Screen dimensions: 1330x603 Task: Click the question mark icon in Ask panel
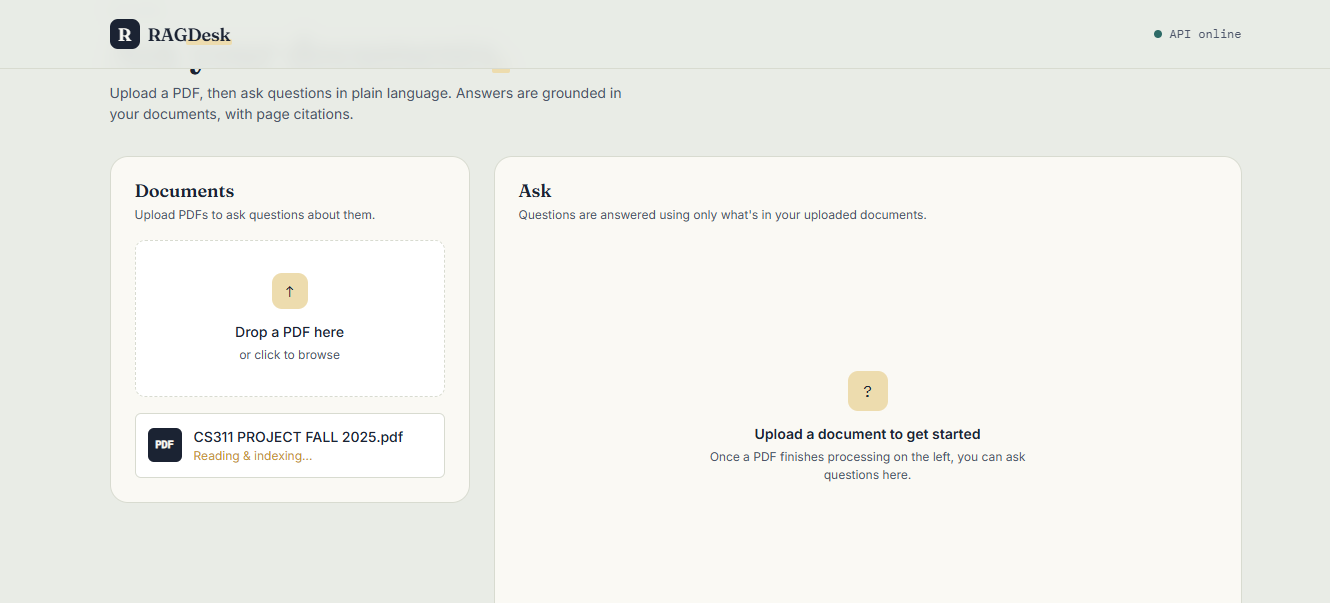867,391
